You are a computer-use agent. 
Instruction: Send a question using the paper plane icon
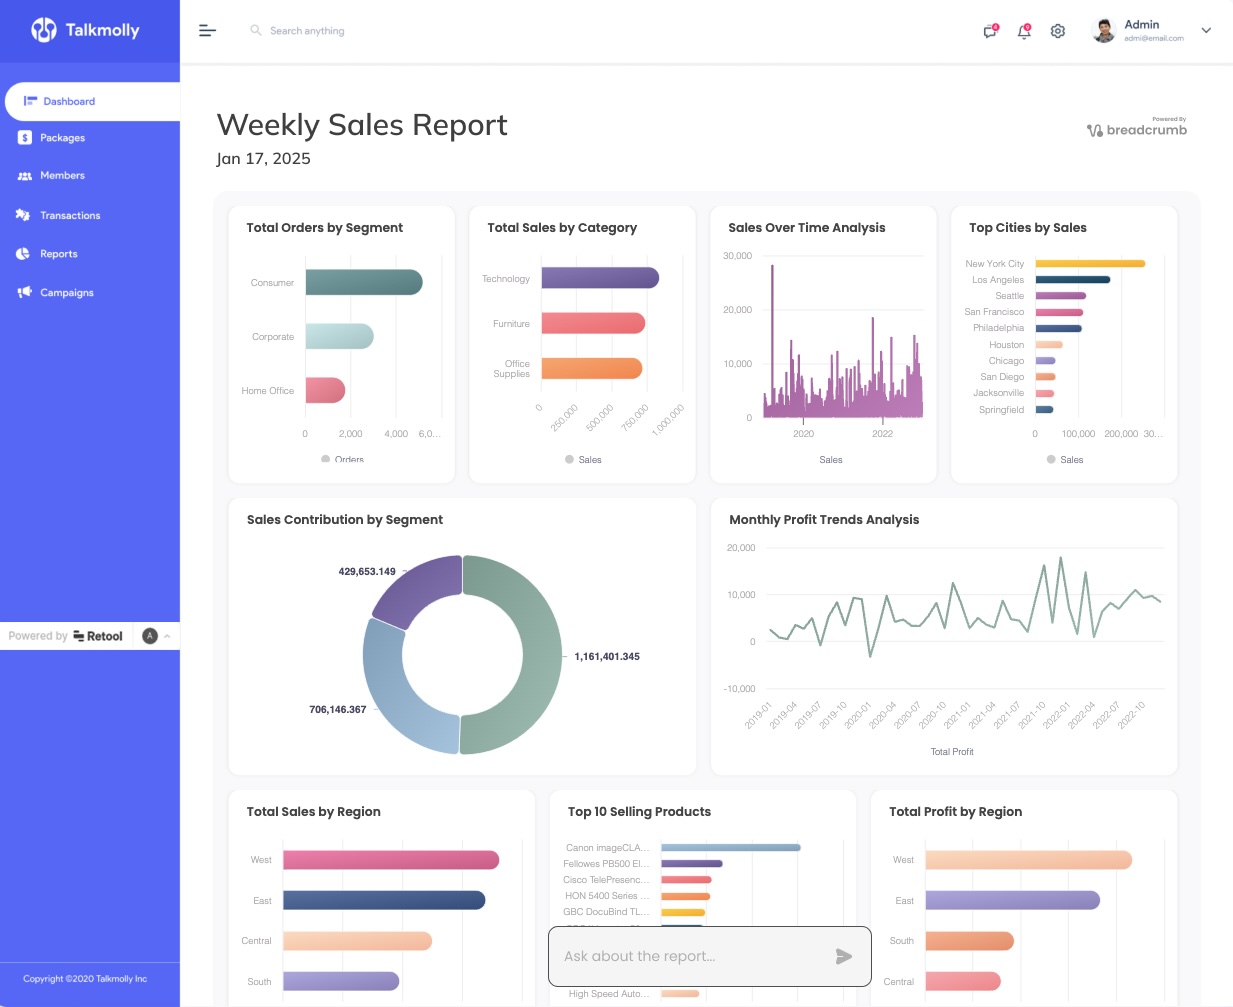pyautogui.click(x=842, y=956)
